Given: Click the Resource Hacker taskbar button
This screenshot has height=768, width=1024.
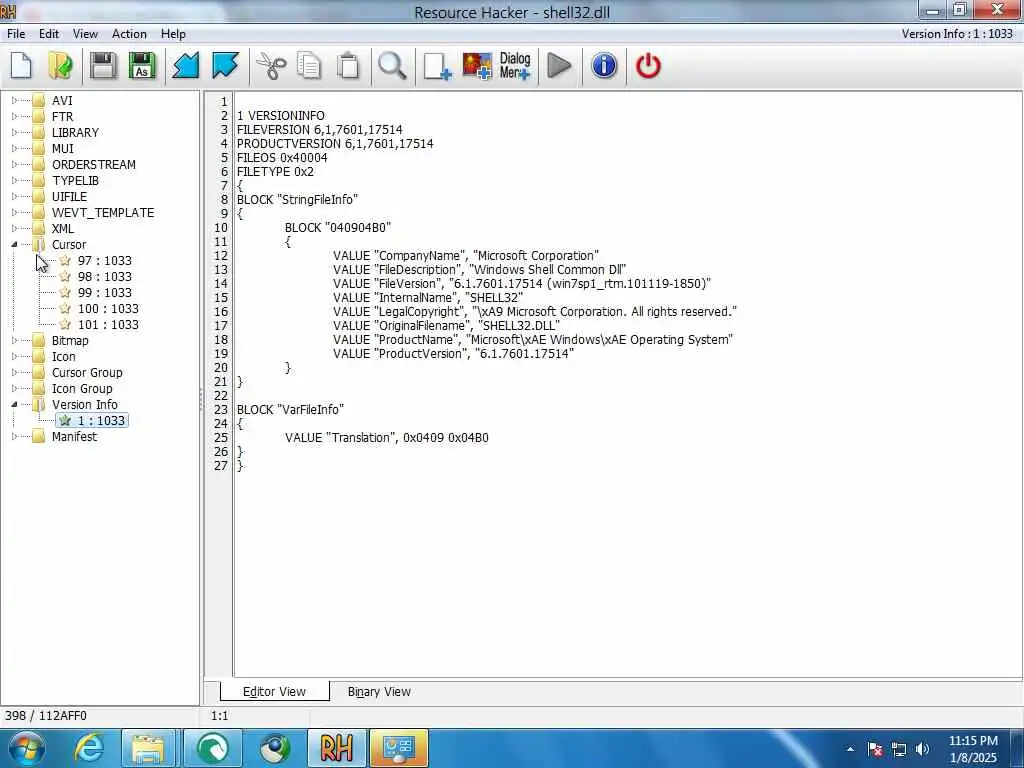Looking at the screenshot, I should (x=336, y=748).
